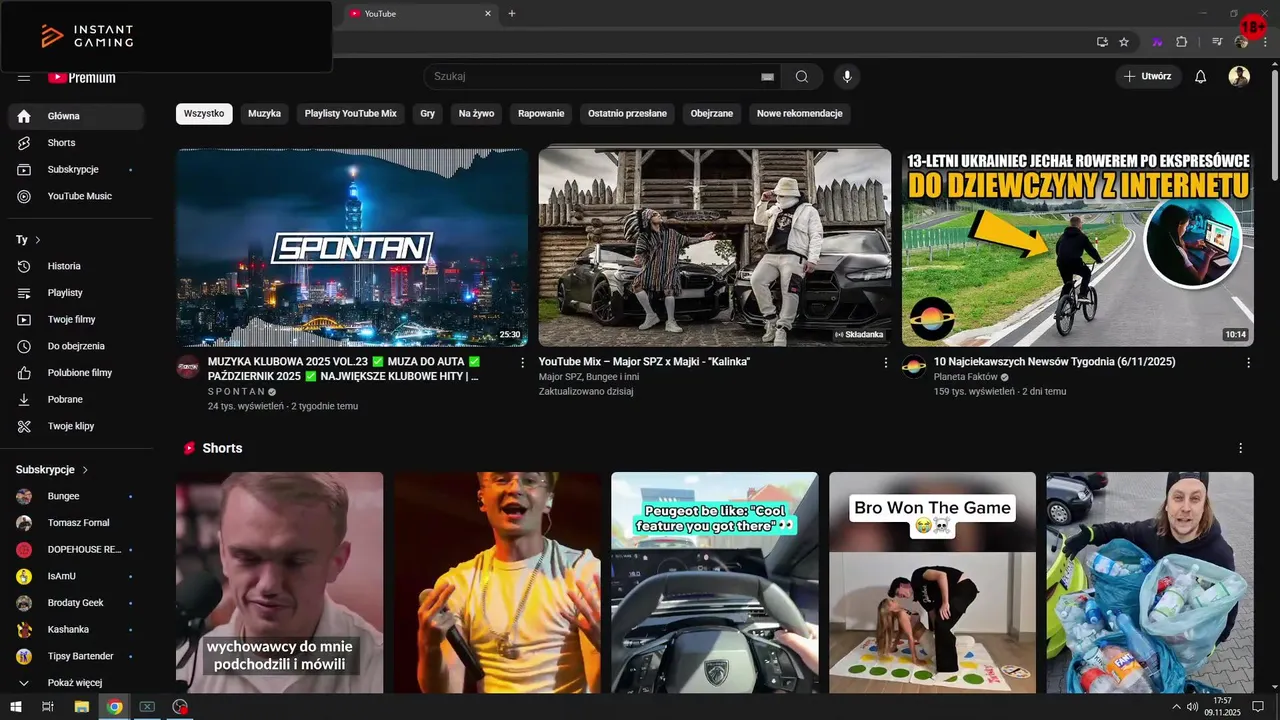Open Task View on the taskbar
Screen dimensions: 1280x720
pyautogui.click(x=47, y=707)
